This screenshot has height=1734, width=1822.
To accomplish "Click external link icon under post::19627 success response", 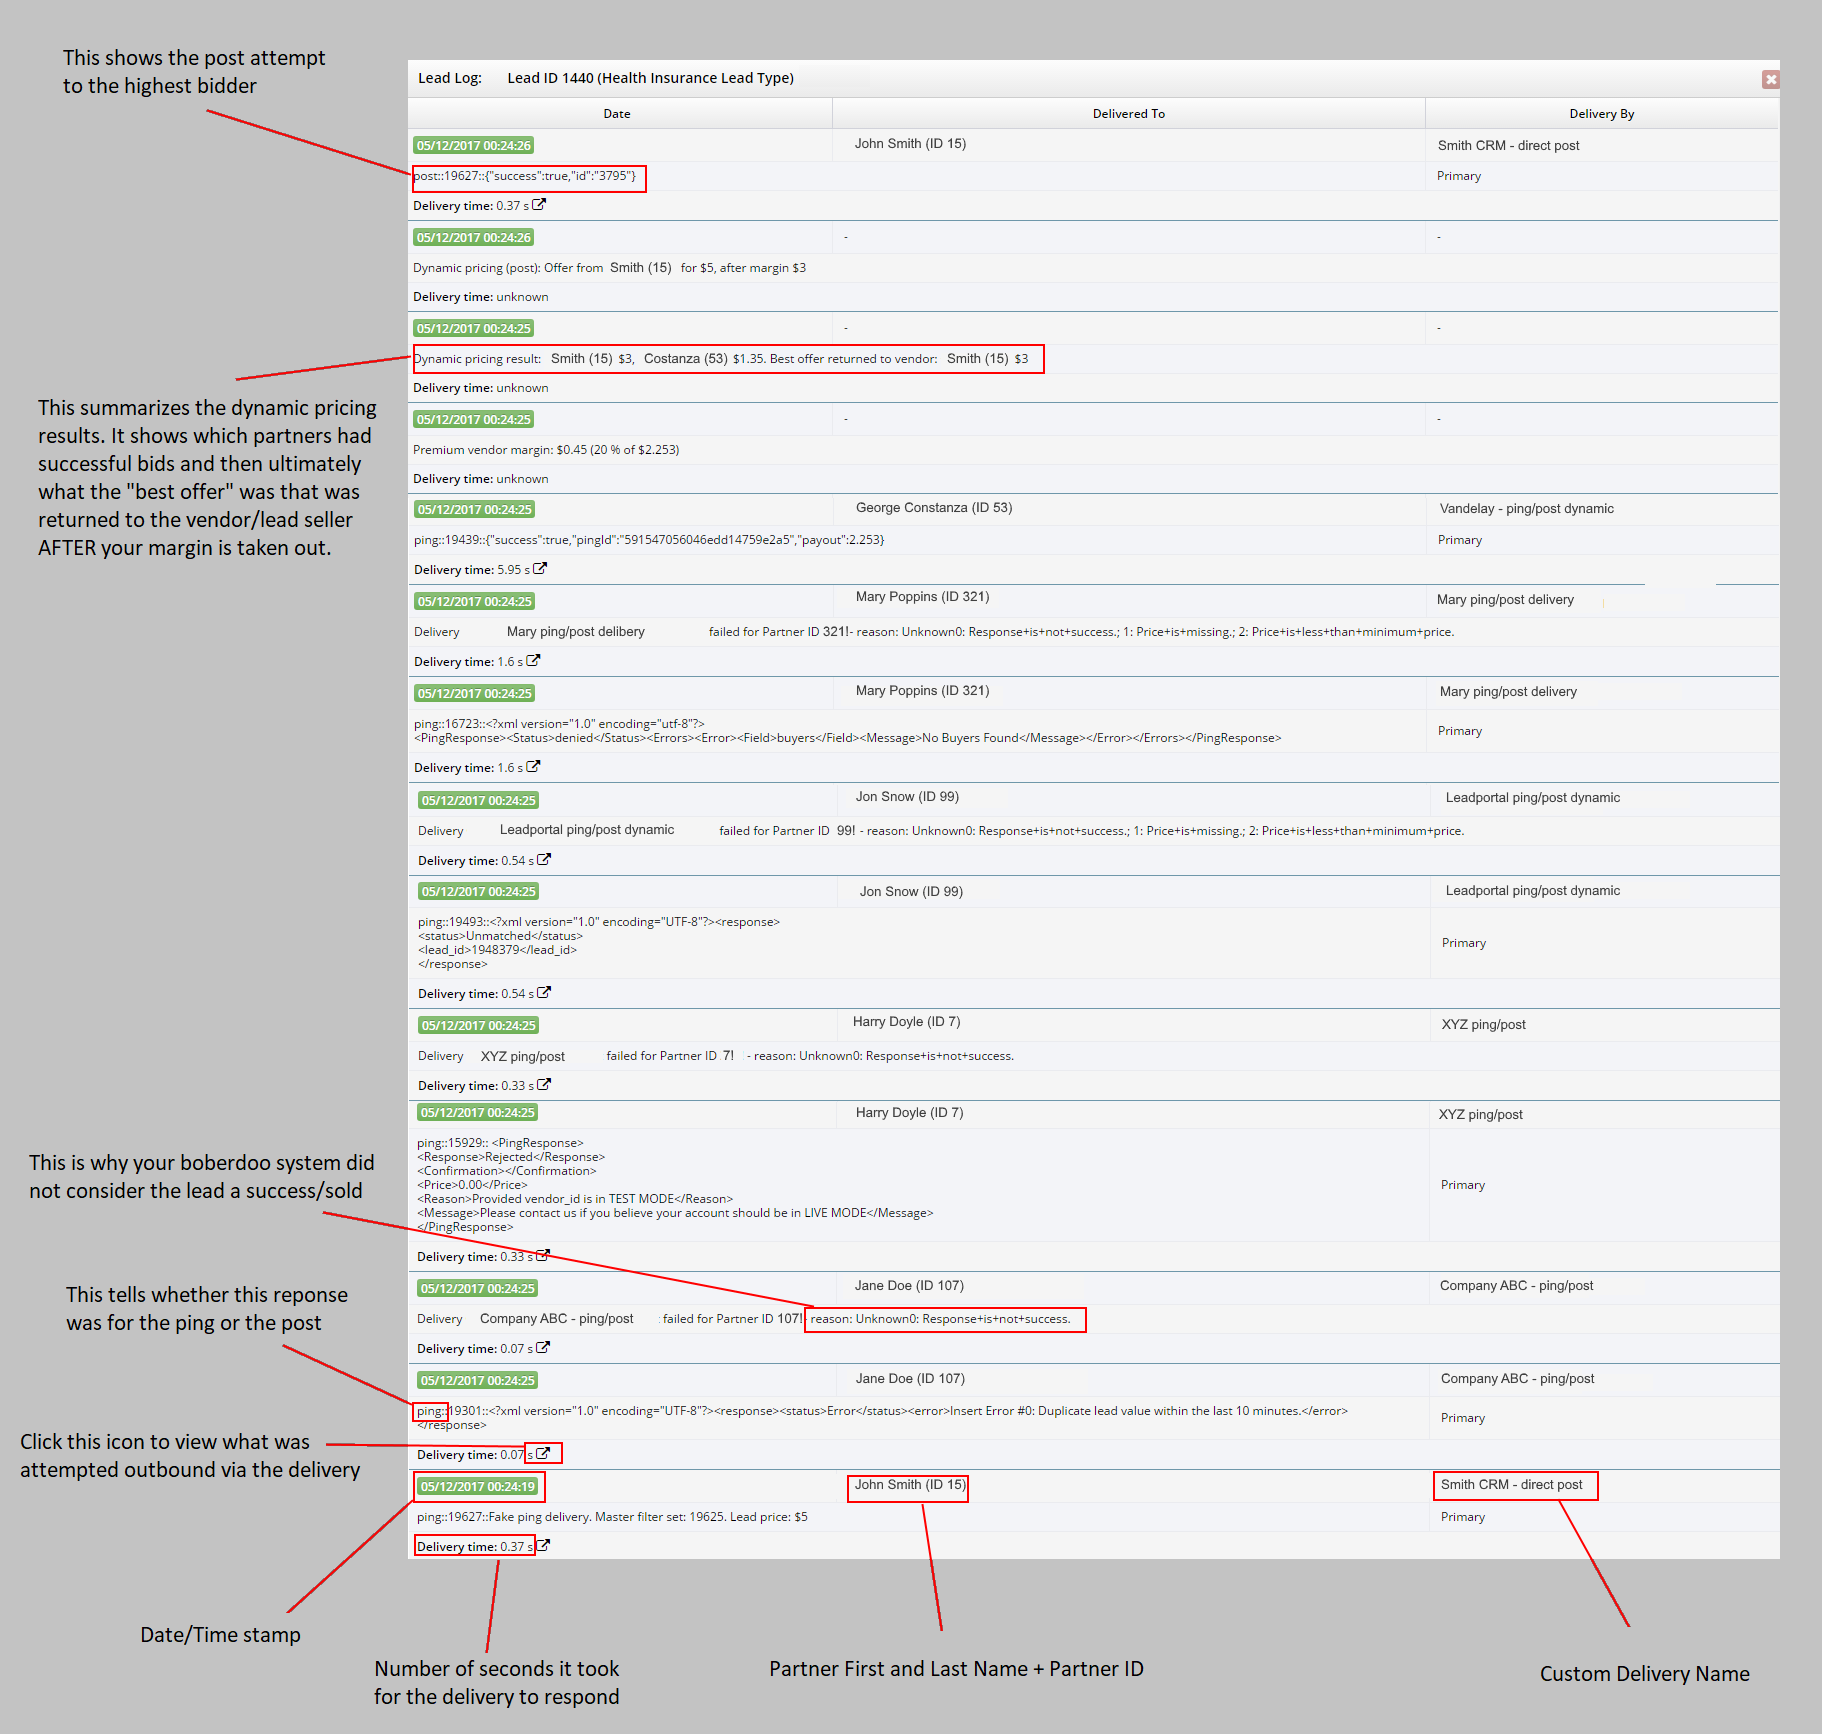I will [539, 205].
